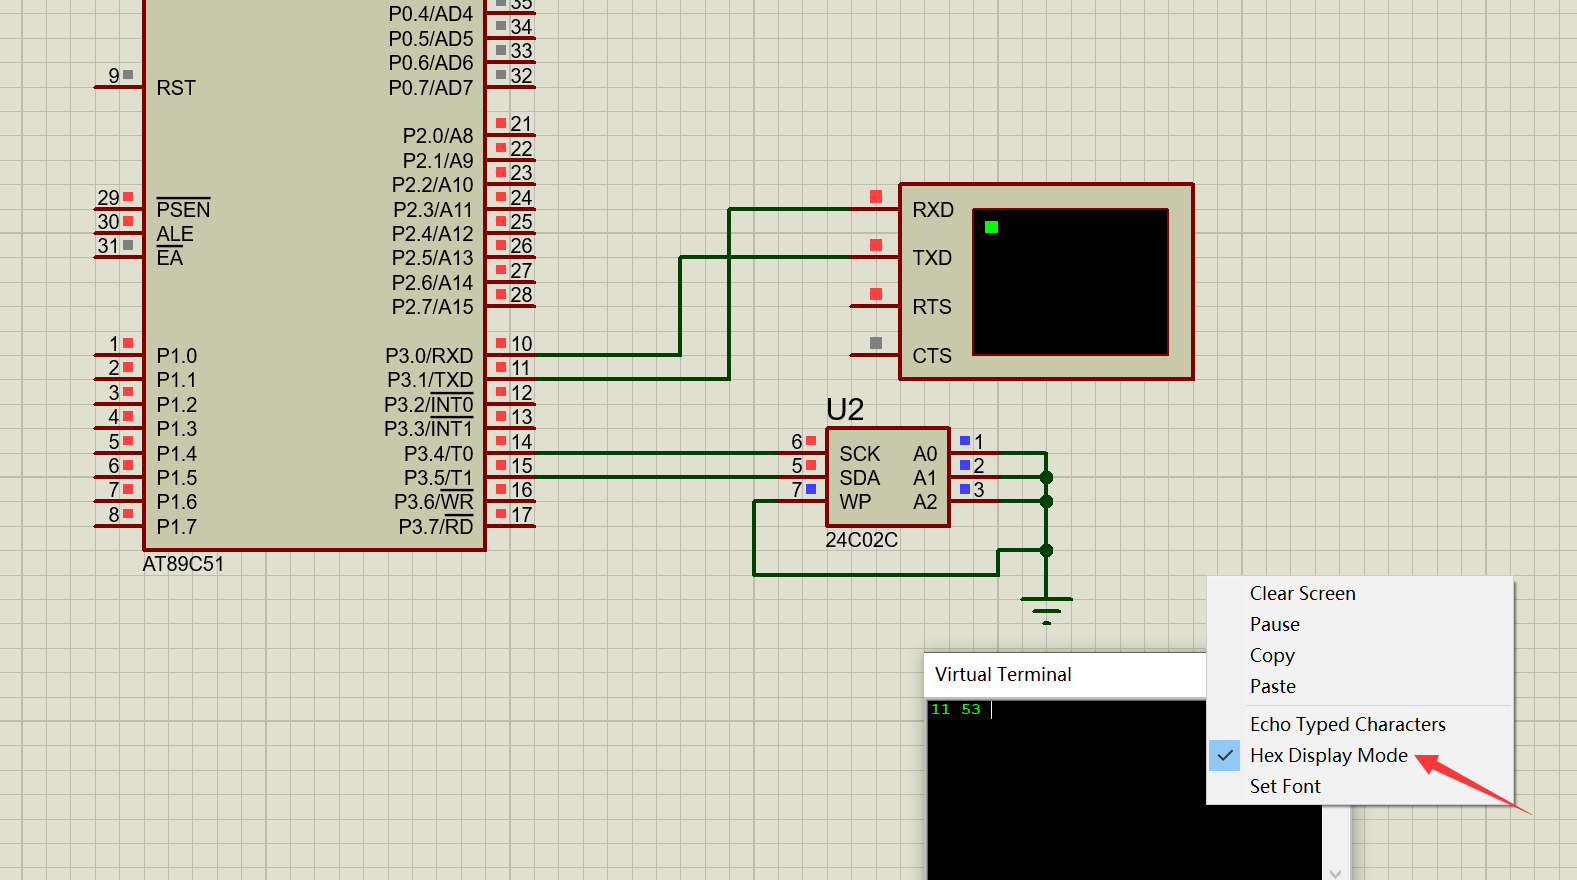Click the P3.6/WR pin label
The image size is (1577, 880).
pos(434,502)
